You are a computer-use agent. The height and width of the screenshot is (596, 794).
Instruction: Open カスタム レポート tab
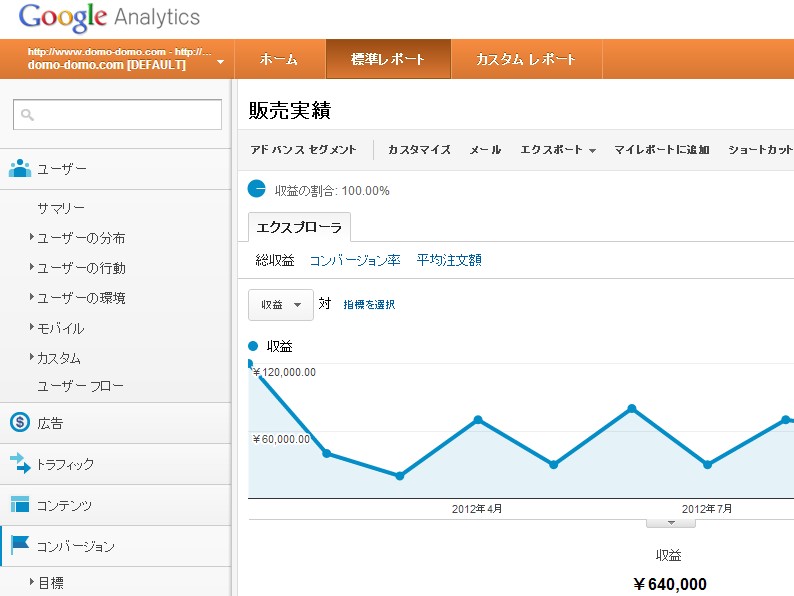(x=526, y=59)
